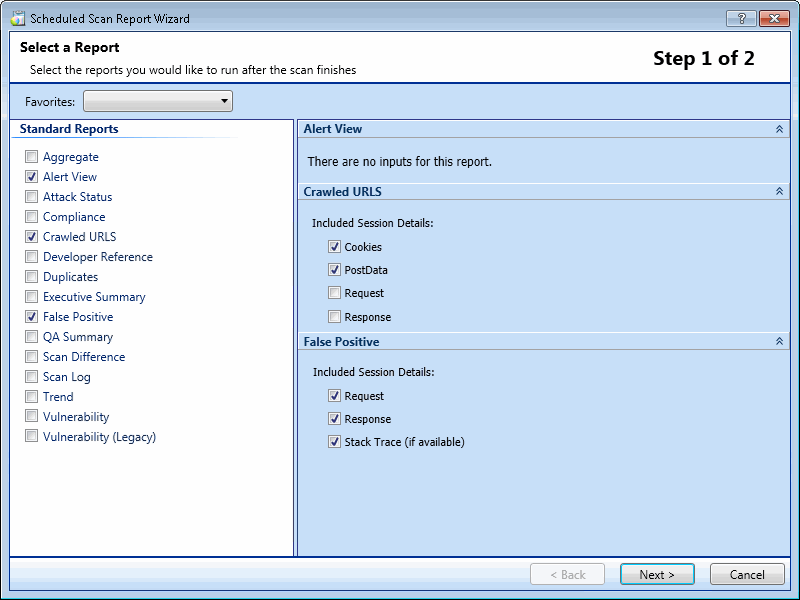Open the Favorites dropdown

point(222,101)
